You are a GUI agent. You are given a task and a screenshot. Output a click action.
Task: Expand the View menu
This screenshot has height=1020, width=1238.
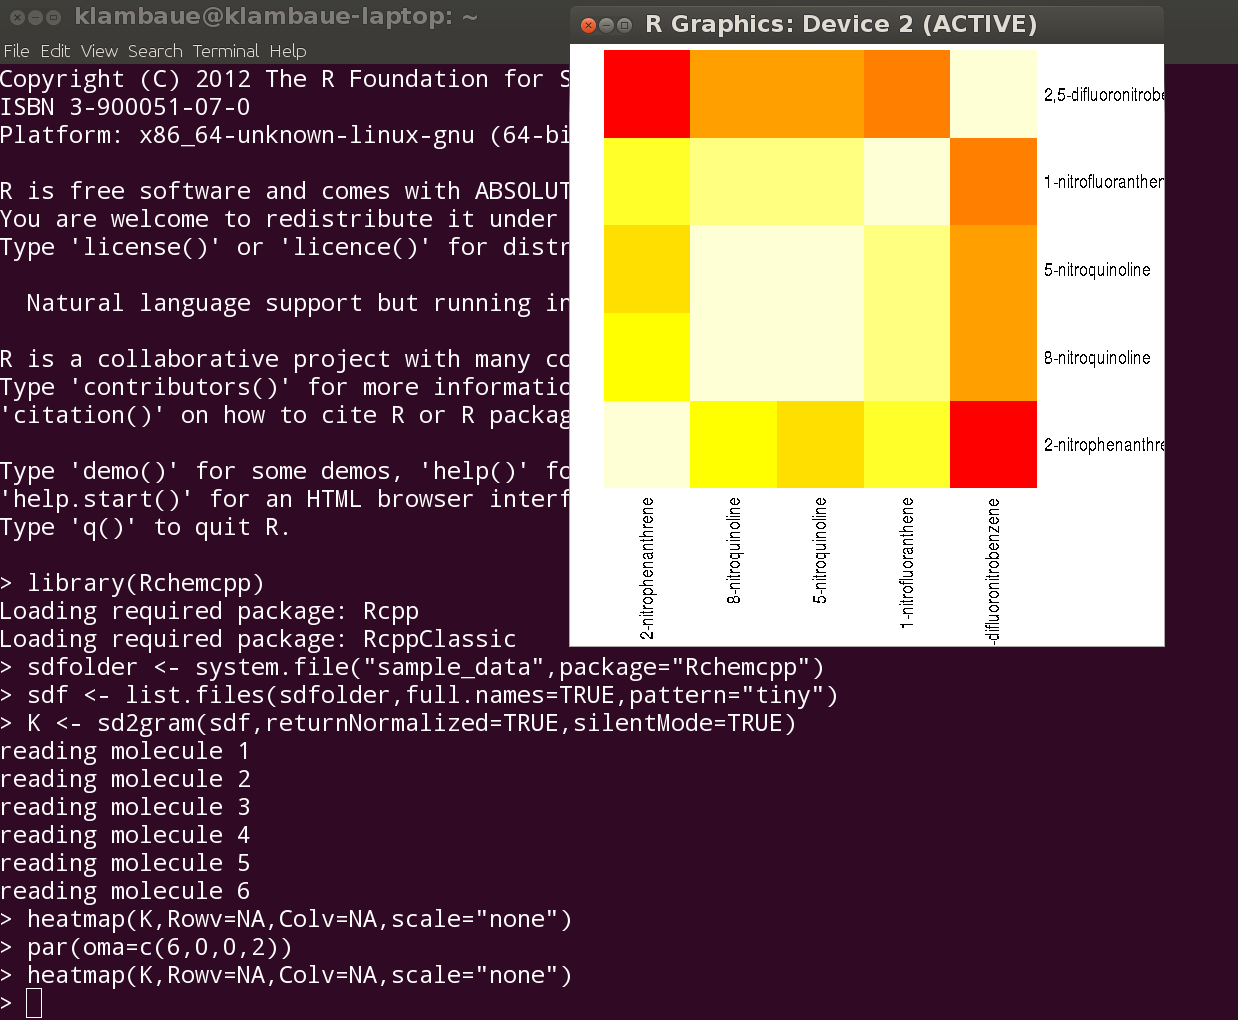[99, 51]
